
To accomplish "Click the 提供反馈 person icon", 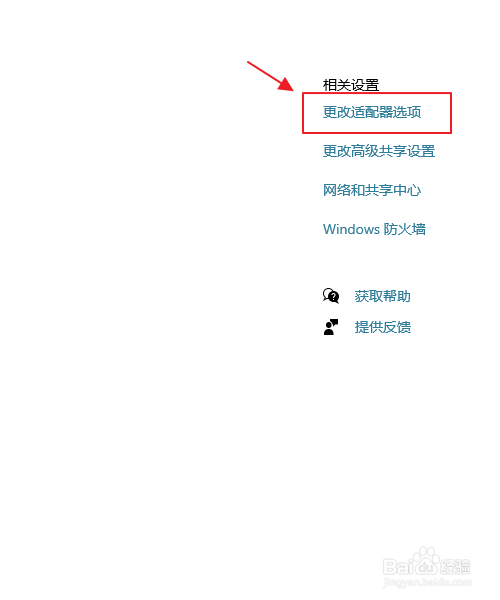I will [331, 327].
